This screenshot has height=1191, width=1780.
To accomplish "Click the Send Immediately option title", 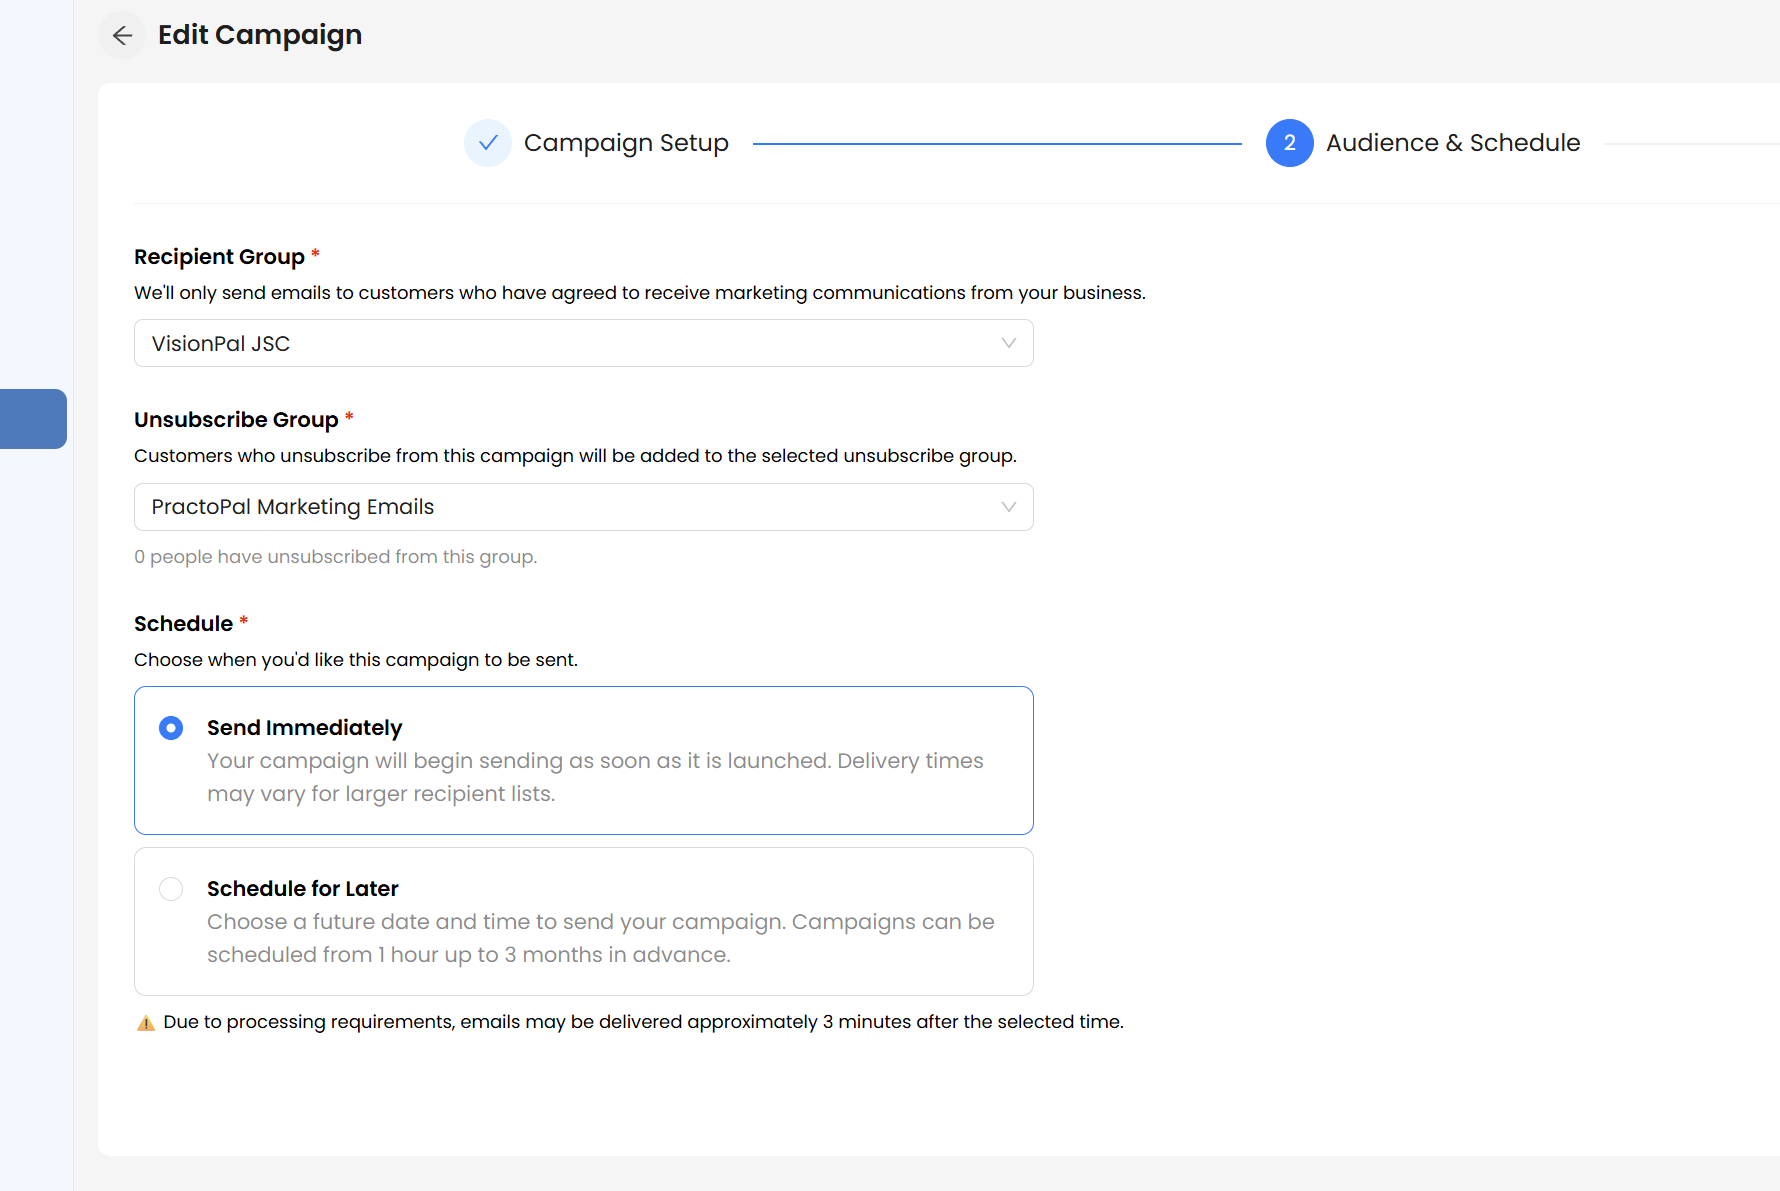I will point(305,728).
